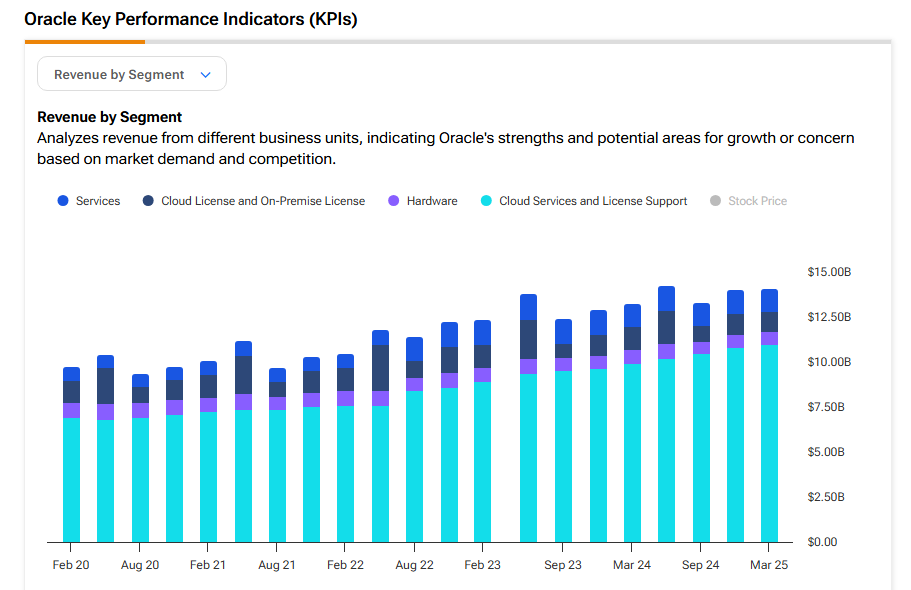
Task: Click the Aug 22 x-axis label
Action: (414, 565)
